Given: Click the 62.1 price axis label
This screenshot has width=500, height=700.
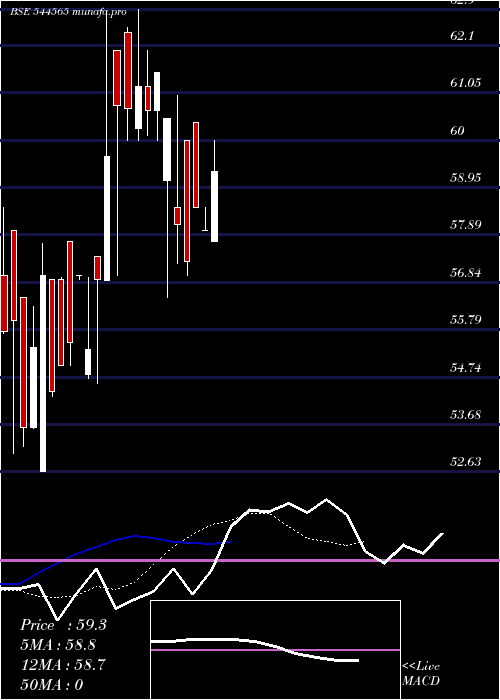Looking at the screenshot, I should [462, 36].
